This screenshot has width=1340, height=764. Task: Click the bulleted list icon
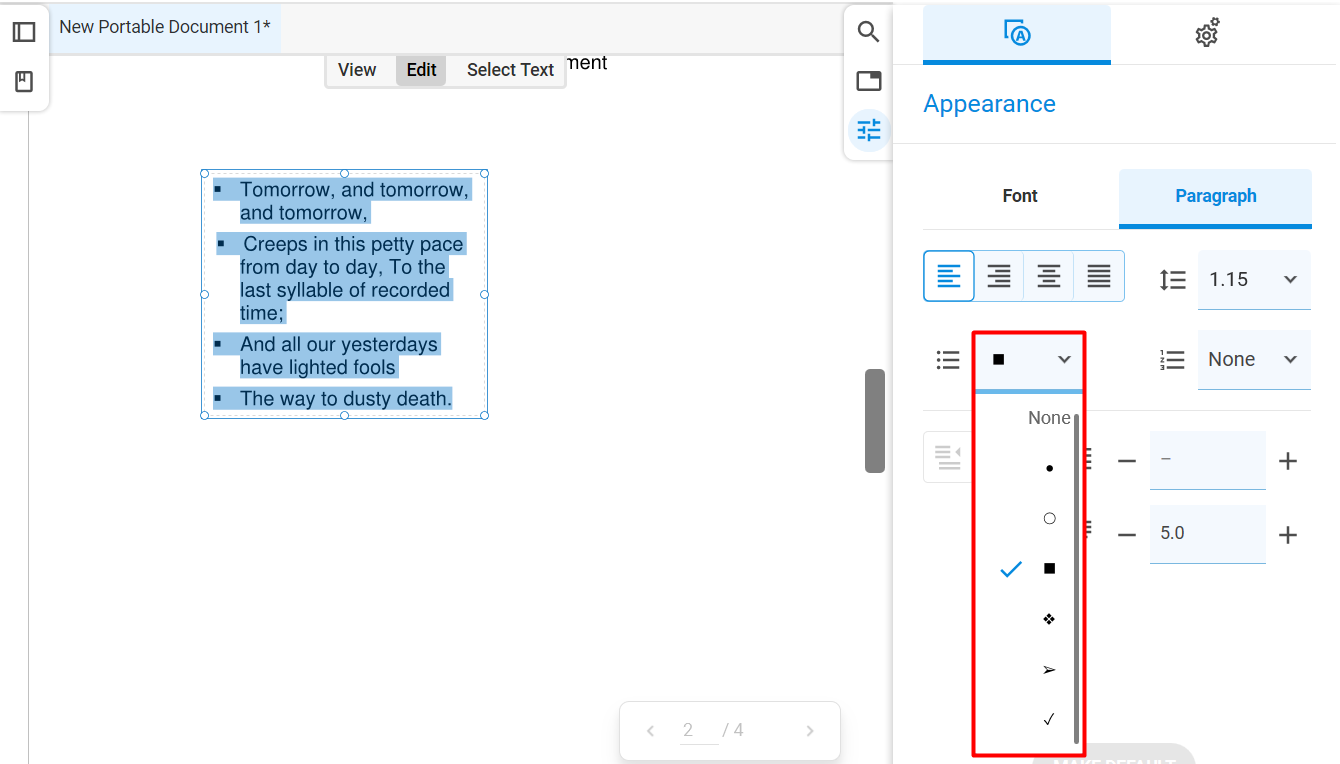point(948,360)
